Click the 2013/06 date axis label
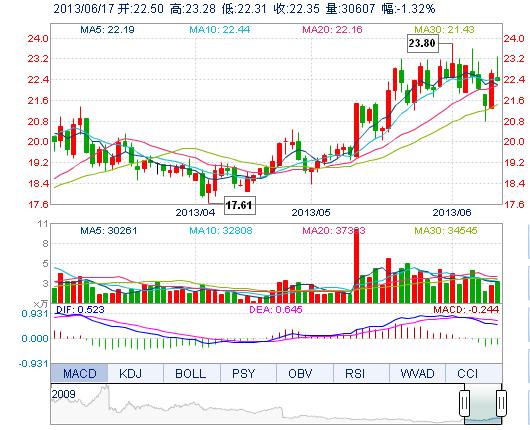 coord(452,212)
